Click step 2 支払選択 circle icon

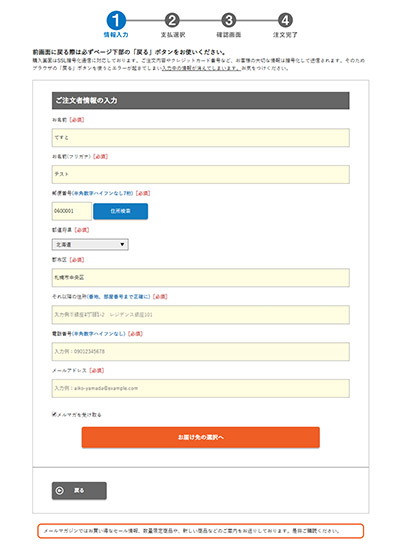172,20
